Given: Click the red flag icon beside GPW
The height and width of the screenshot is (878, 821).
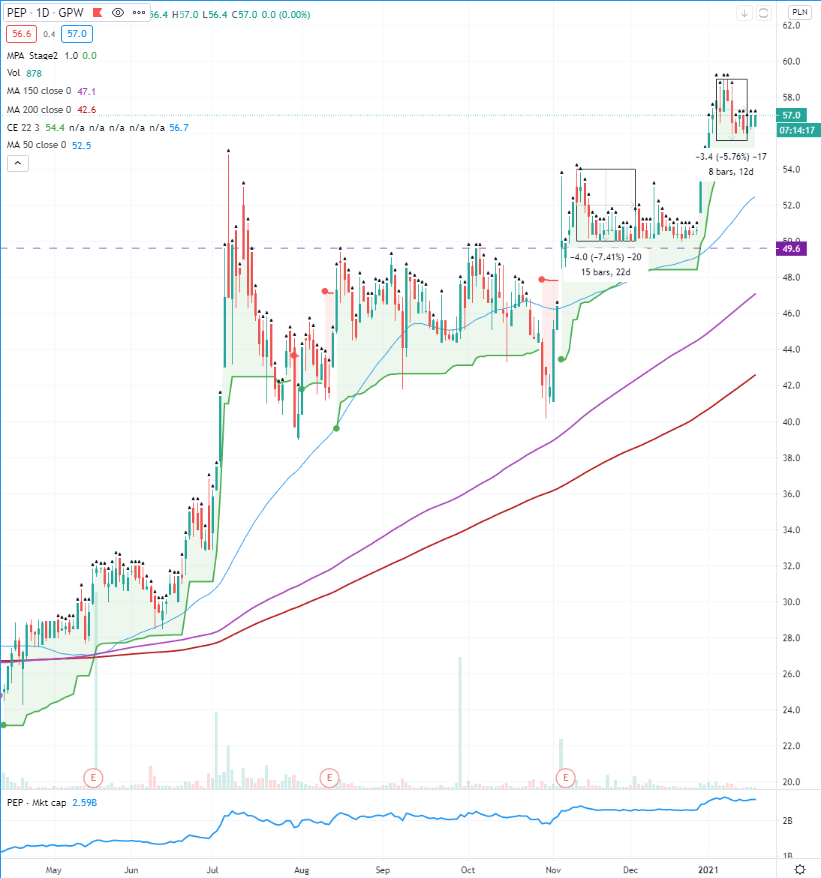Looking at the screenshot, I should (97, 13).
